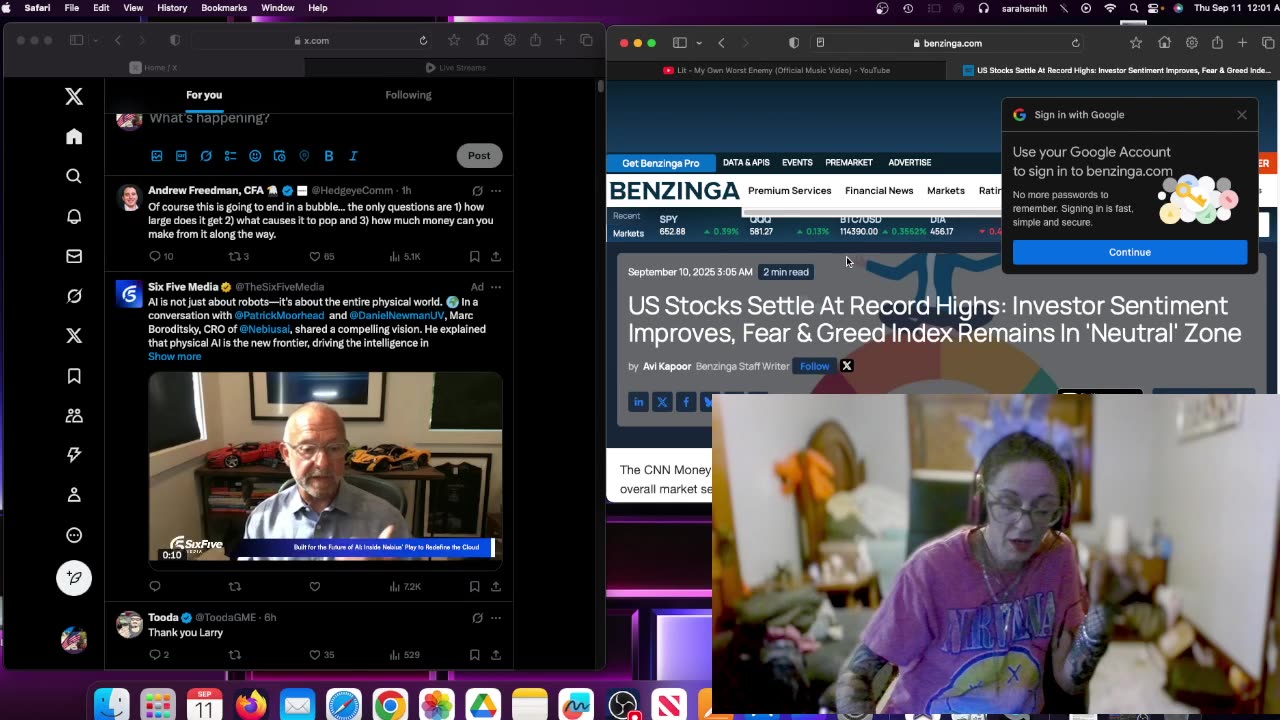Click Get Benzinga Pro button

click(660, 163)
